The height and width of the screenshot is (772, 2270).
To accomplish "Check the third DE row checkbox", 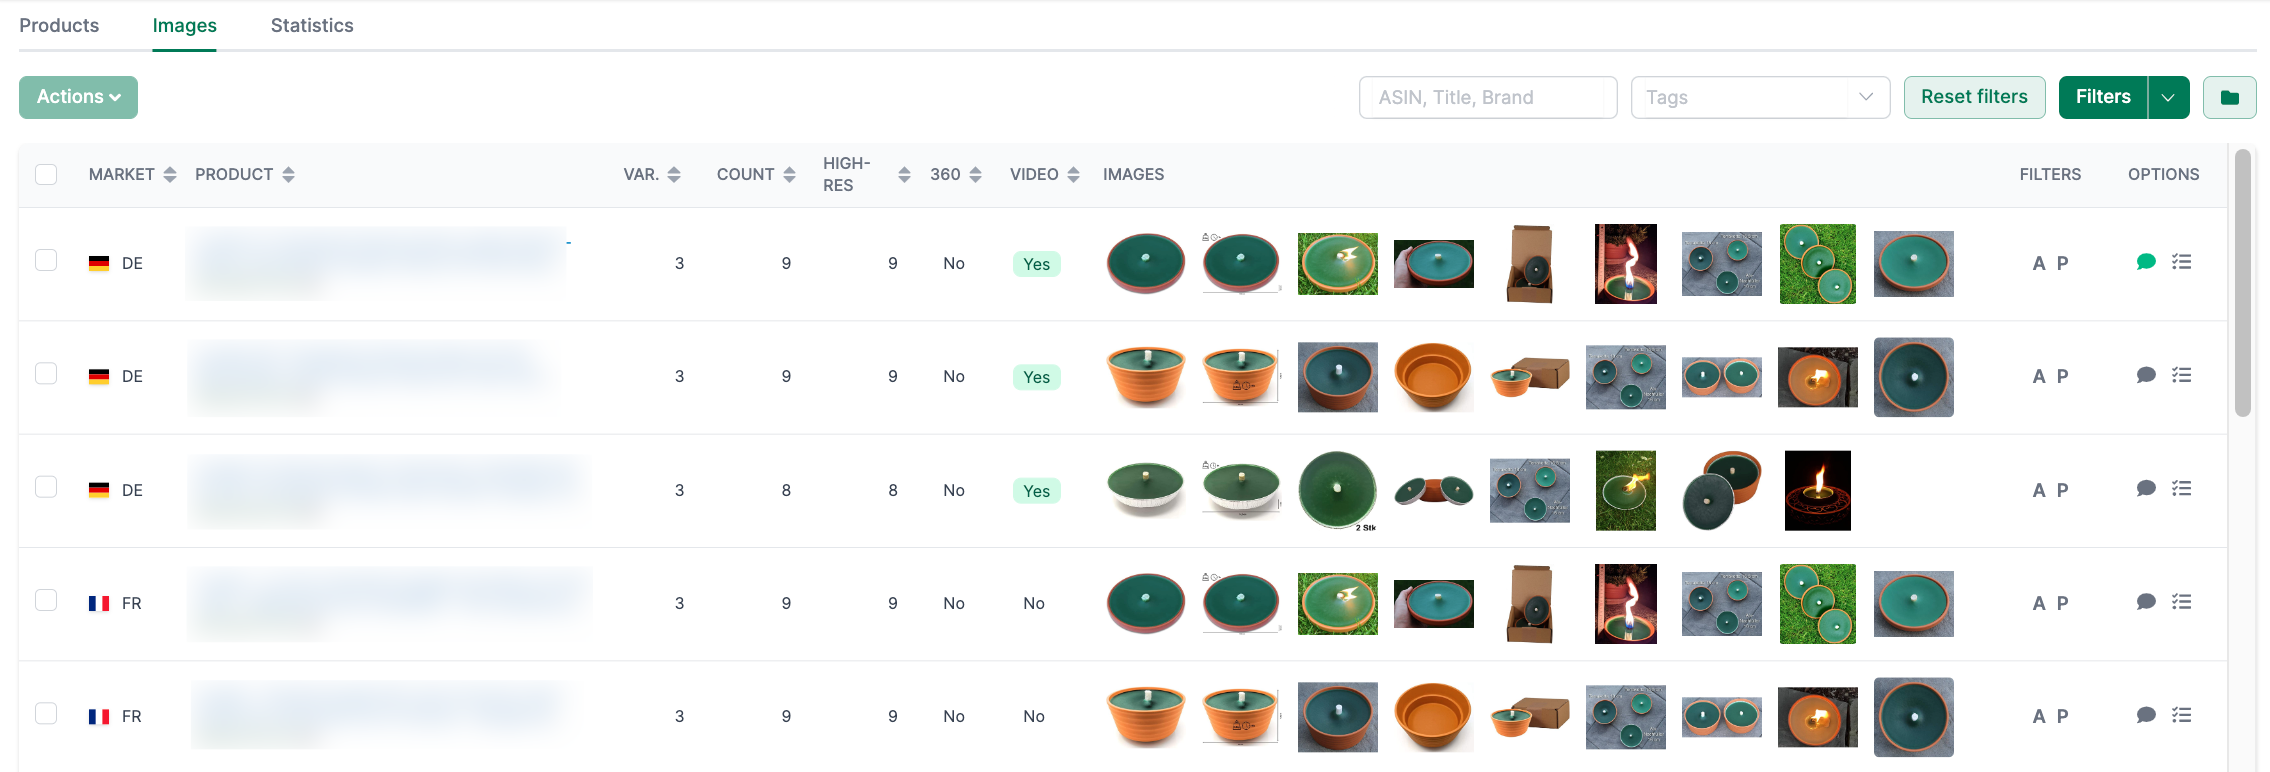I will click(46, 486).
